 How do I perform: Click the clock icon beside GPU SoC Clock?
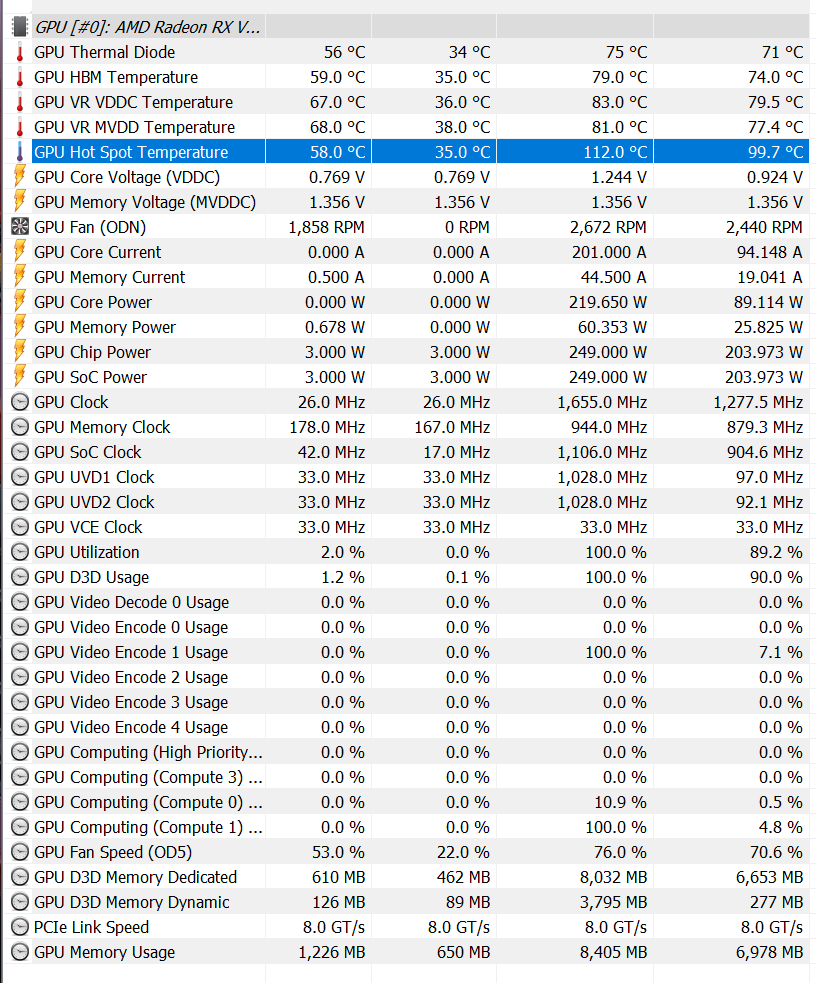[x=20, y=452]
